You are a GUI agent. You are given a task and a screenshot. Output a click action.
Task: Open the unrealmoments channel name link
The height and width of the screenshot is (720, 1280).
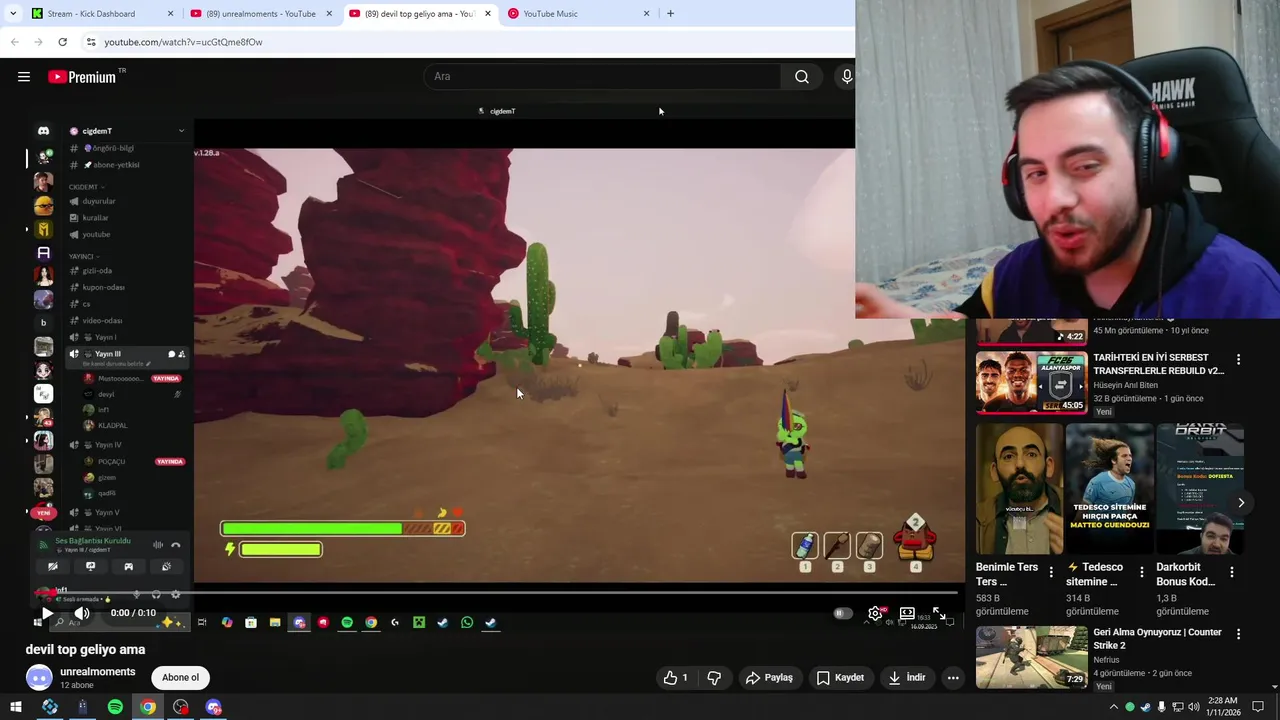click(x=97, y=672)
